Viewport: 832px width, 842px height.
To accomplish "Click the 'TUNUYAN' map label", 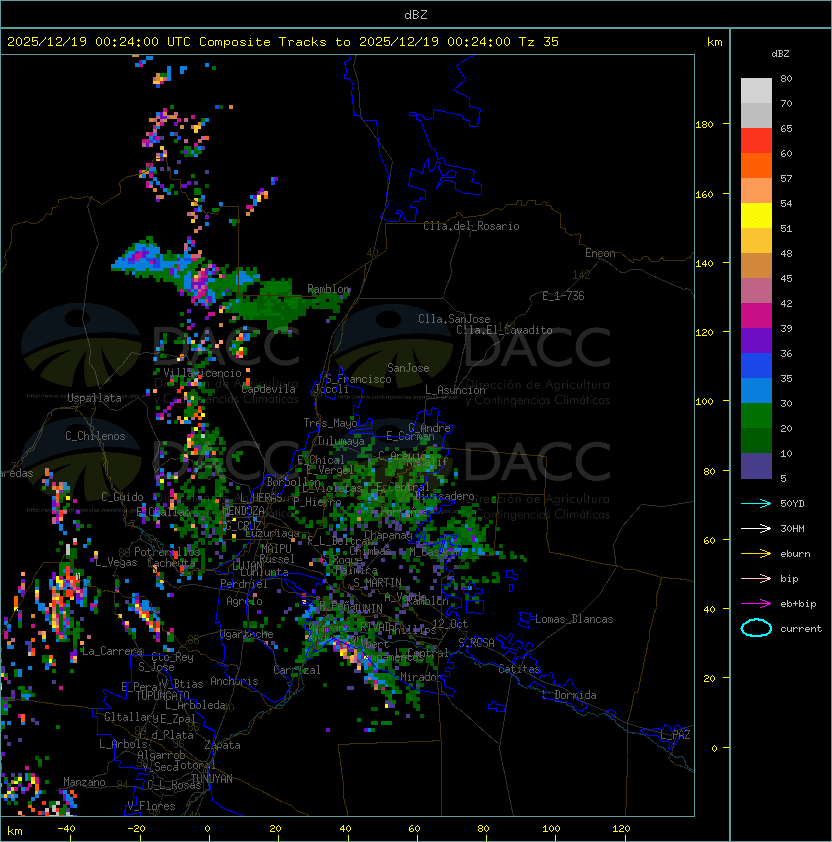I will tap(212, 779).
